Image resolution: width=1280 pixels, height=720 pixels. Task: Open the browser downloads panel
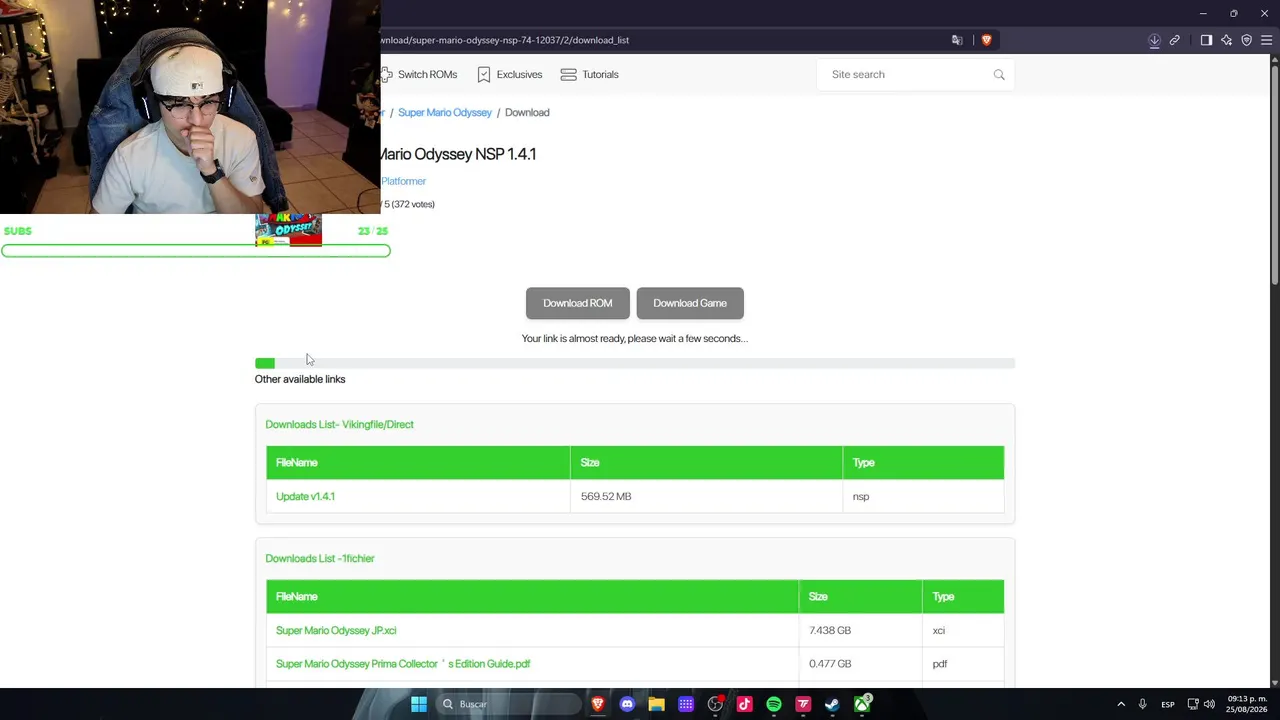tap(1154, 40)
